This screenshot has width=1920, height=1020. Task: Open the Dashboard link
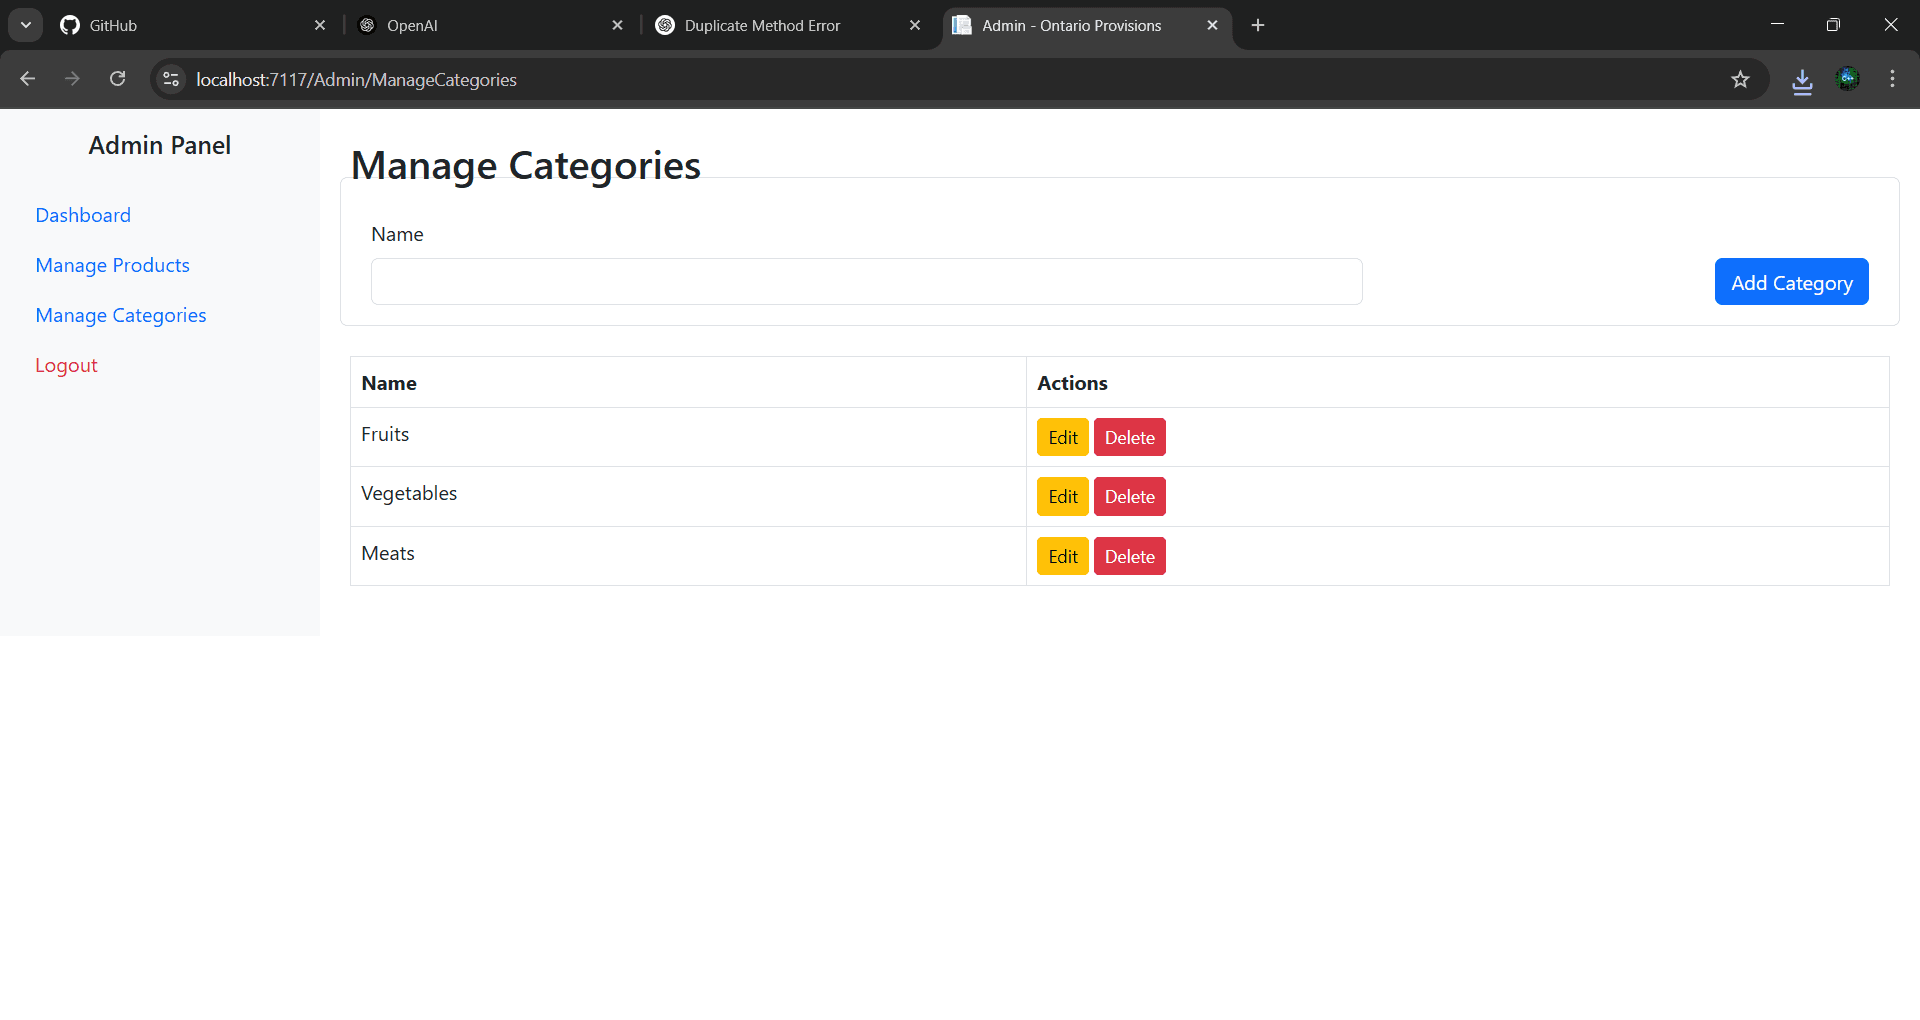click(x=83, y=215)
